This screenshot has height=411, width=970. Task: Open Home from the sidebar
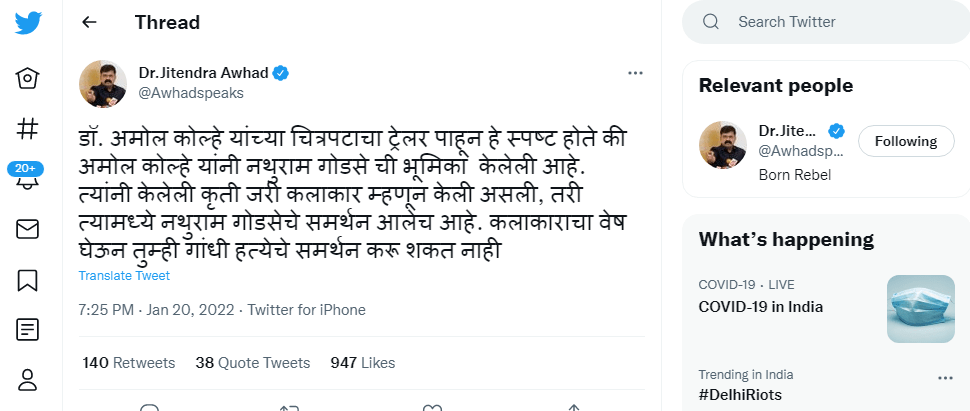point(28,78)
